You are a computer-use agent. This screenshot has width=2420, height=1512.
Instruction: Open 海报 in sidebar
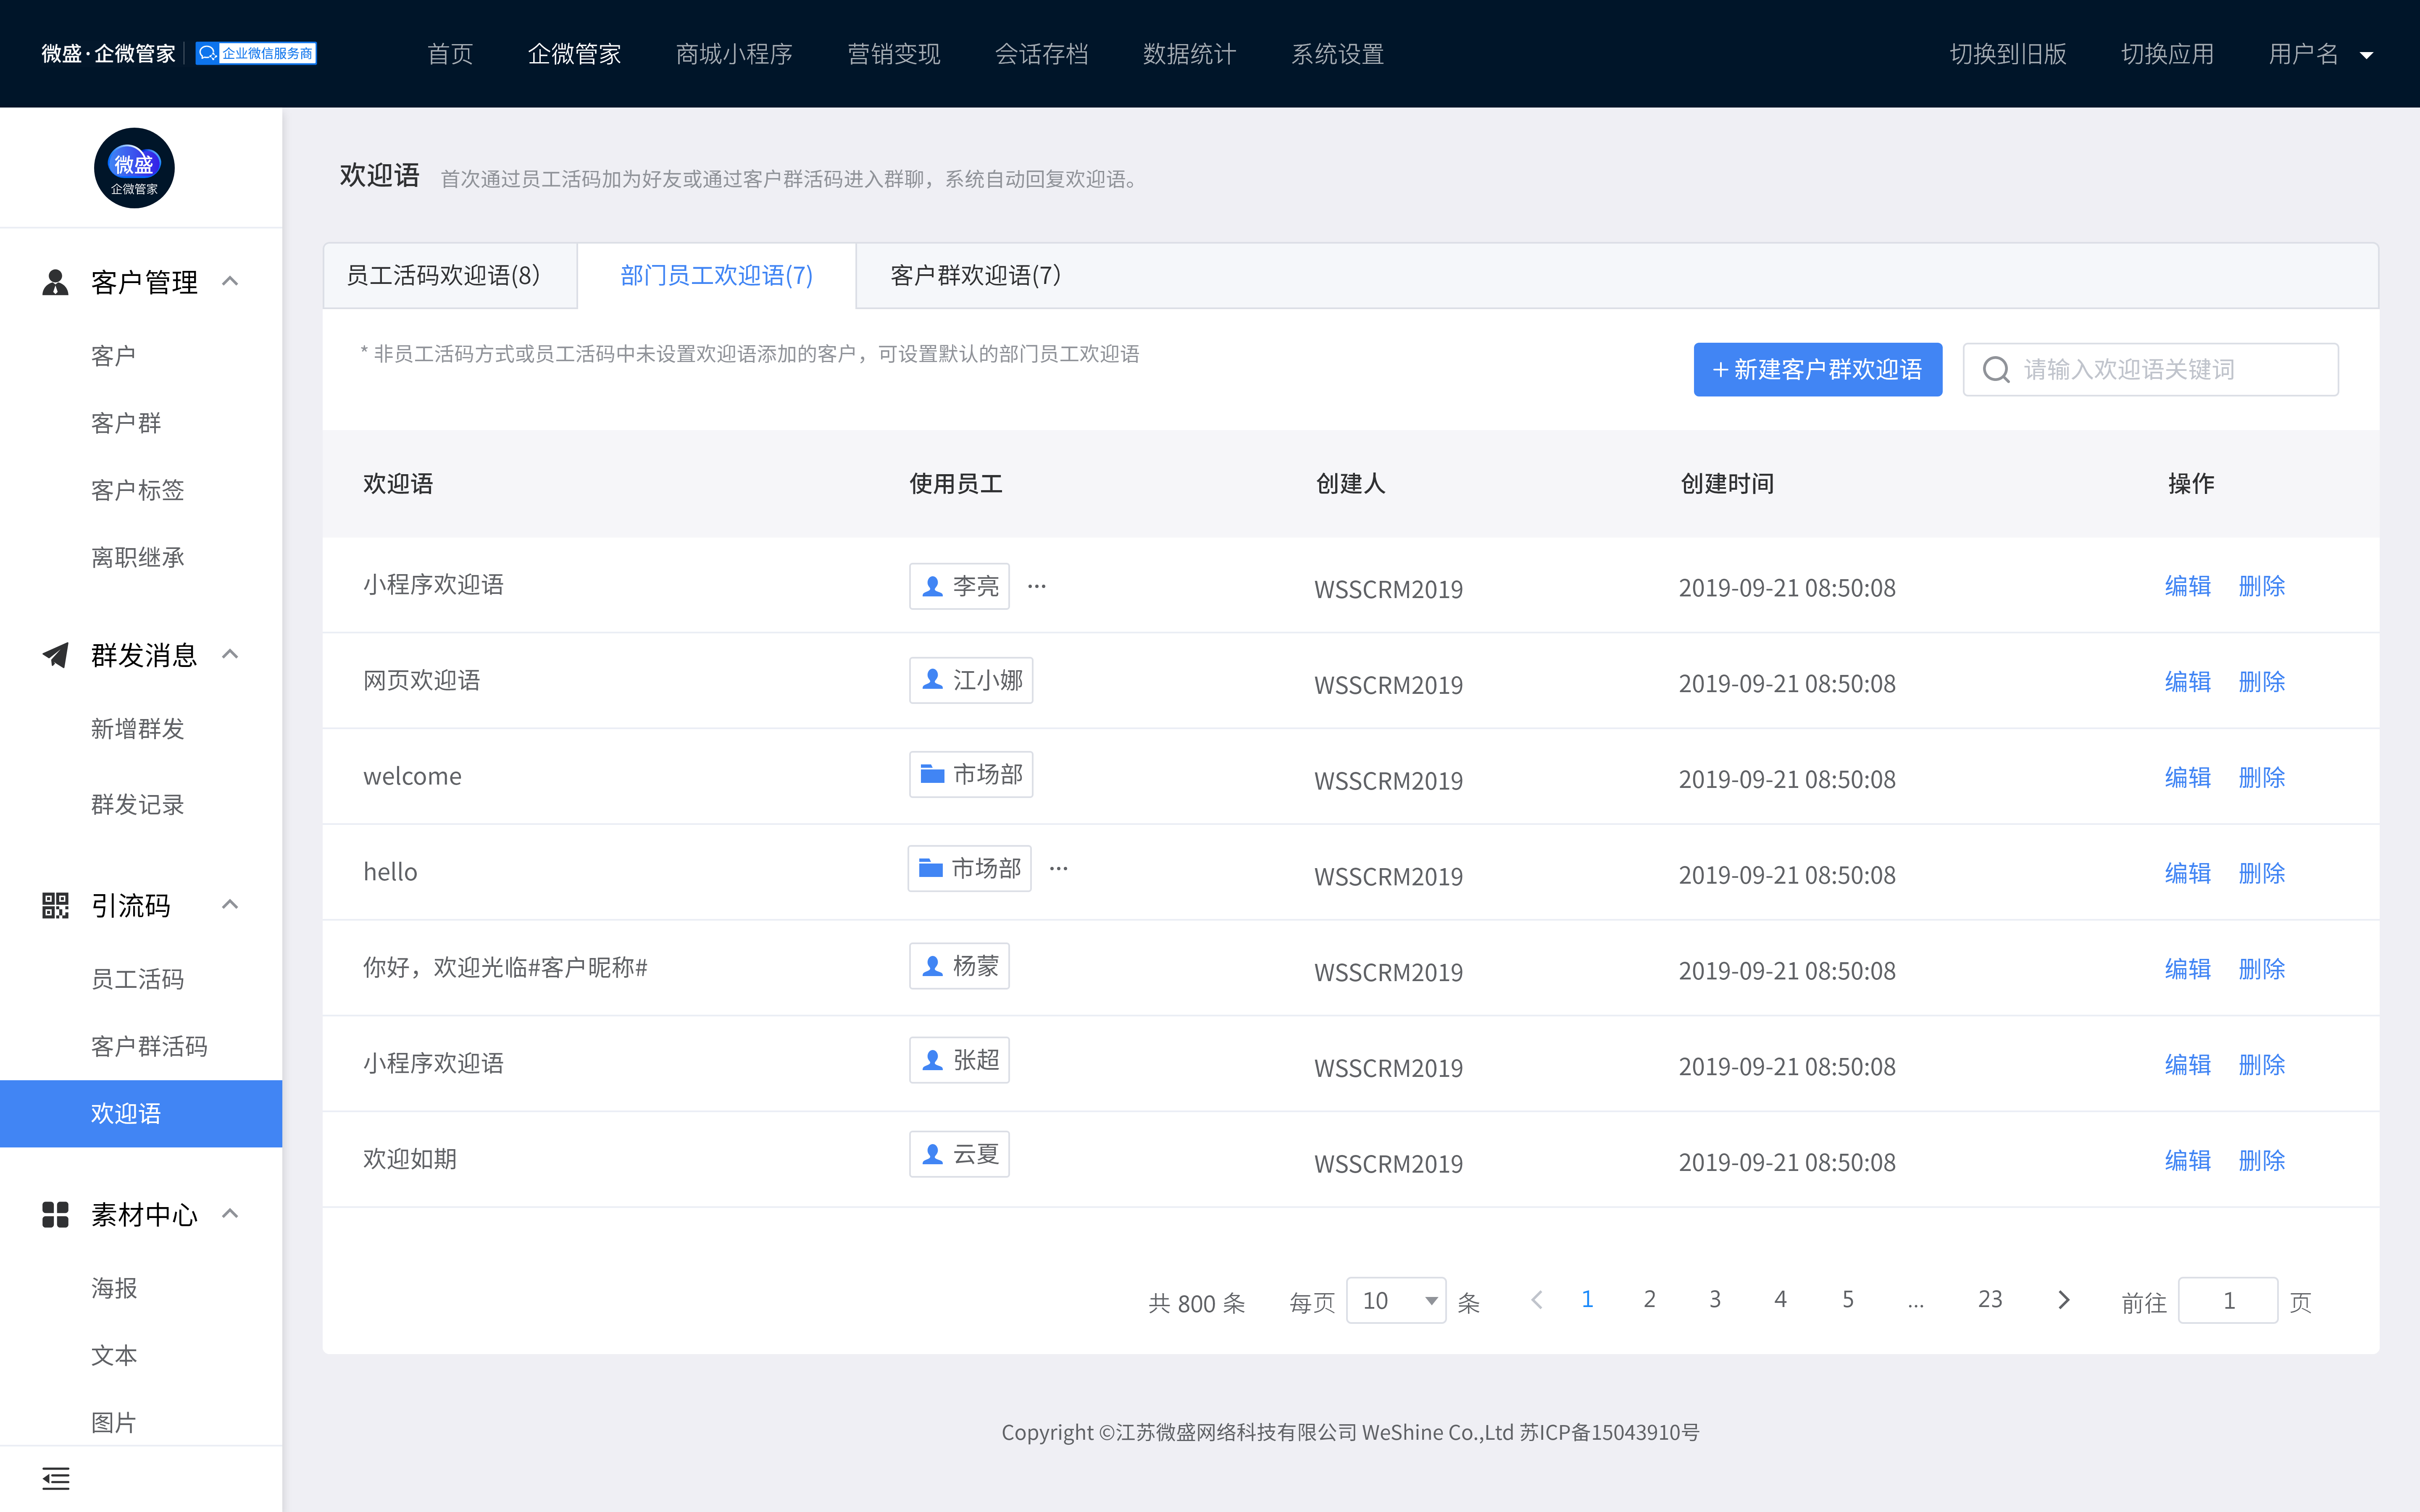[113, 1288]
